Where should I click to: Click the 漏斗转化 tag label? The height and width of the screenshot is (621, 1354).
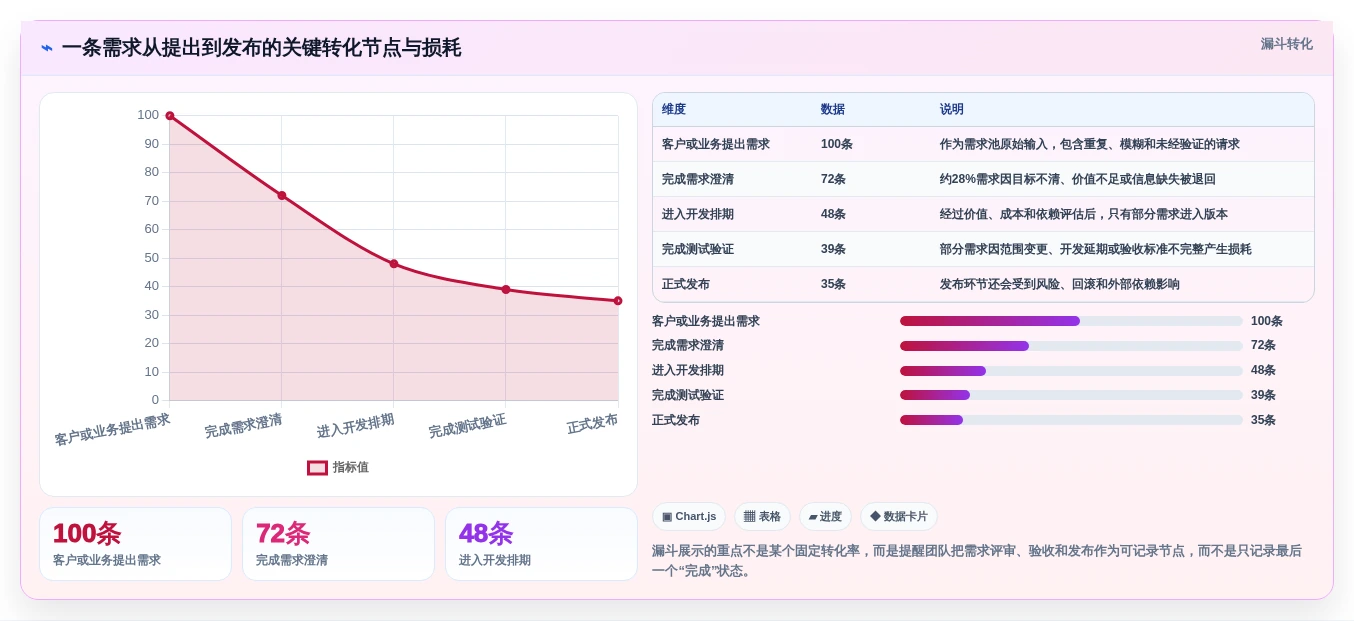tap(1286, 44)
